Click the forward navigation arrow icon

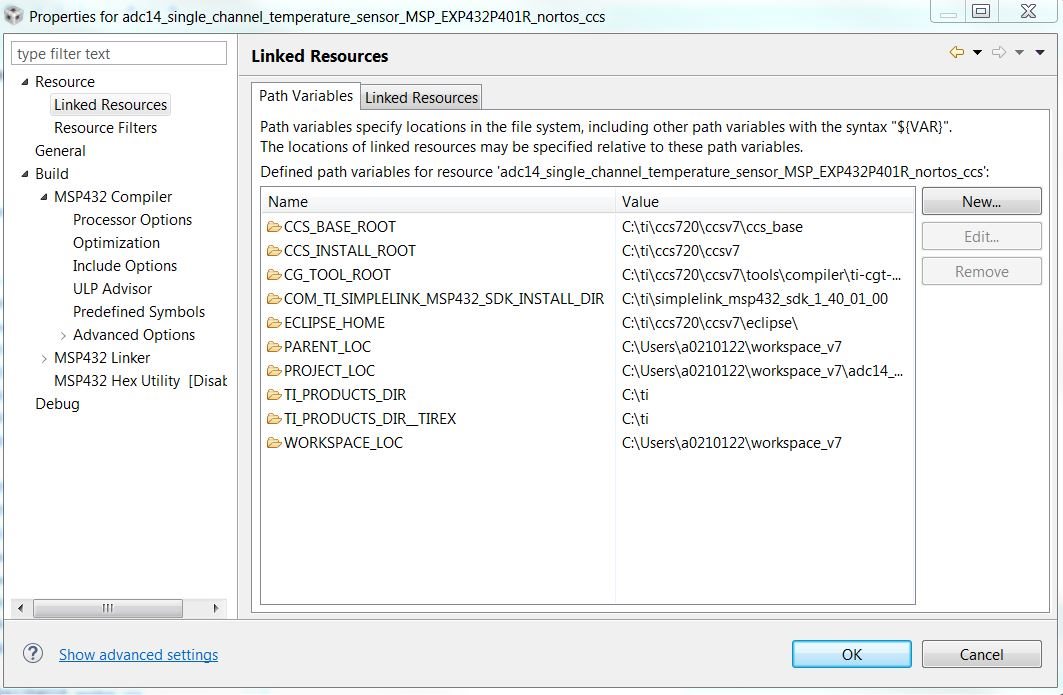click(998, 53)
